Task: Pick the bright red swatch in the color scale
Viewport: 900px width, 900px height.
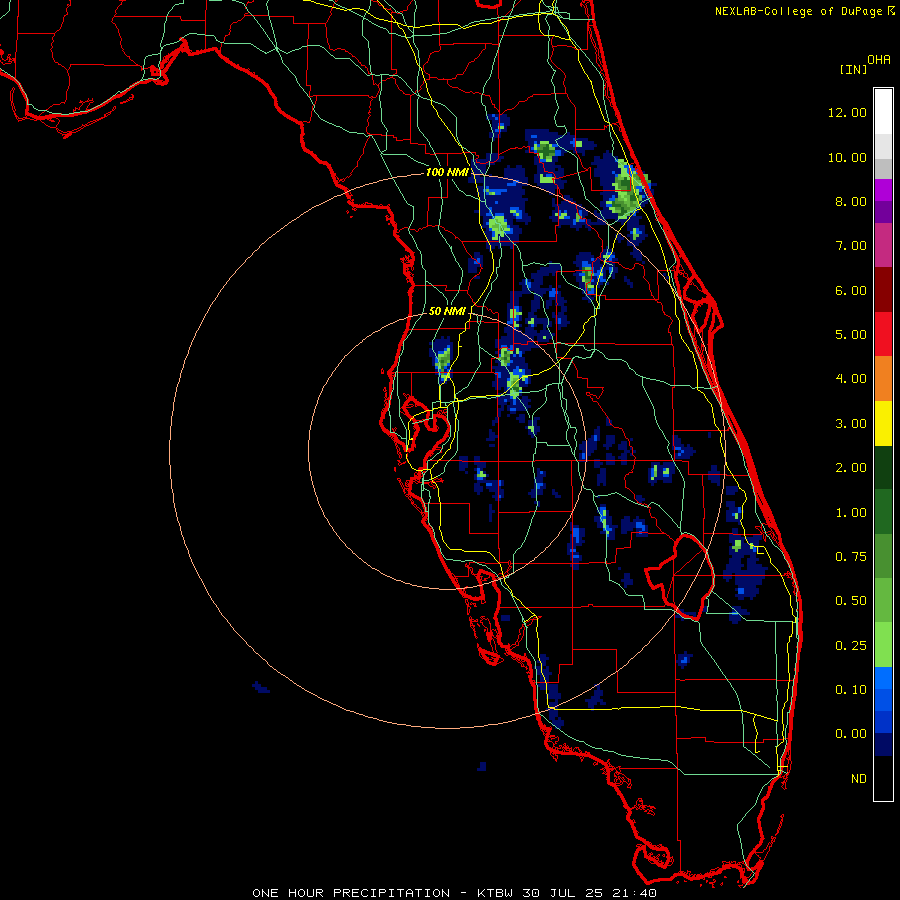Action: pyautogui.click(x=883, y=334)
